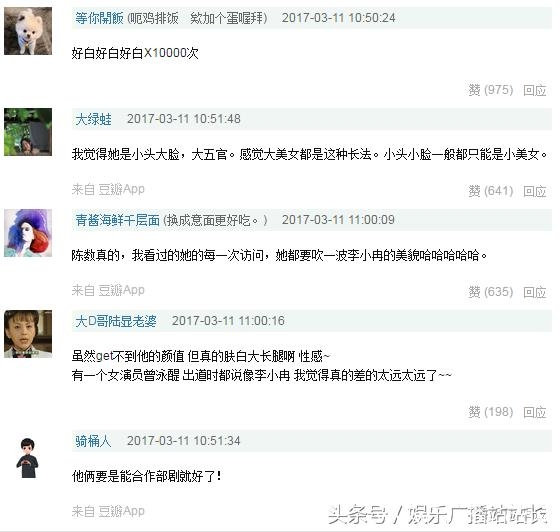Open the cartoon figure avatar of 骑桶人
Viewport: 560px width, 532px height.
(x=28, y=458)
